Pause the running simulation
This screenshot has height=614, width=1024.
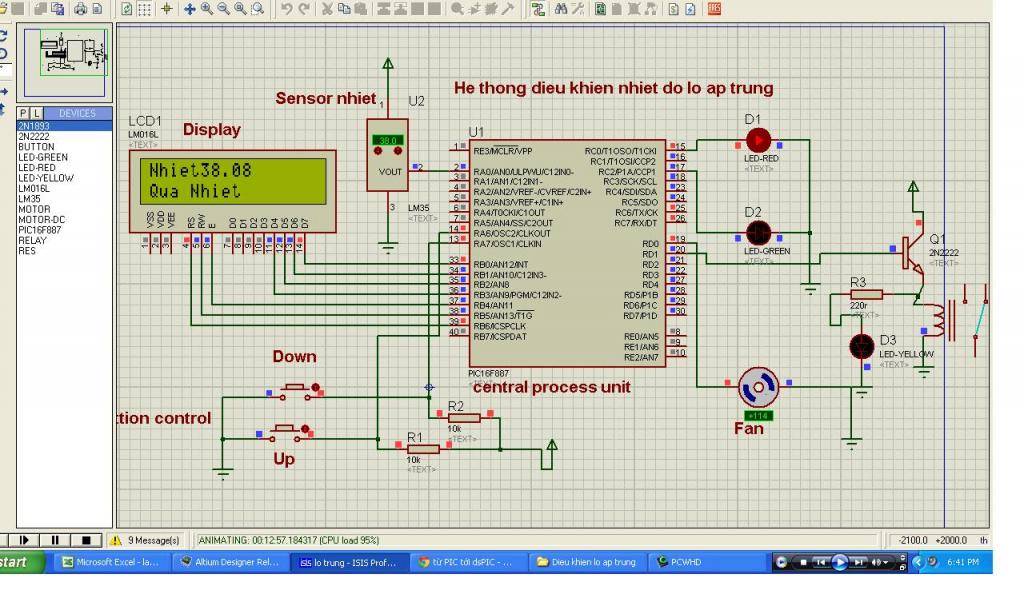pyautogui.click(x=56, y=541)
